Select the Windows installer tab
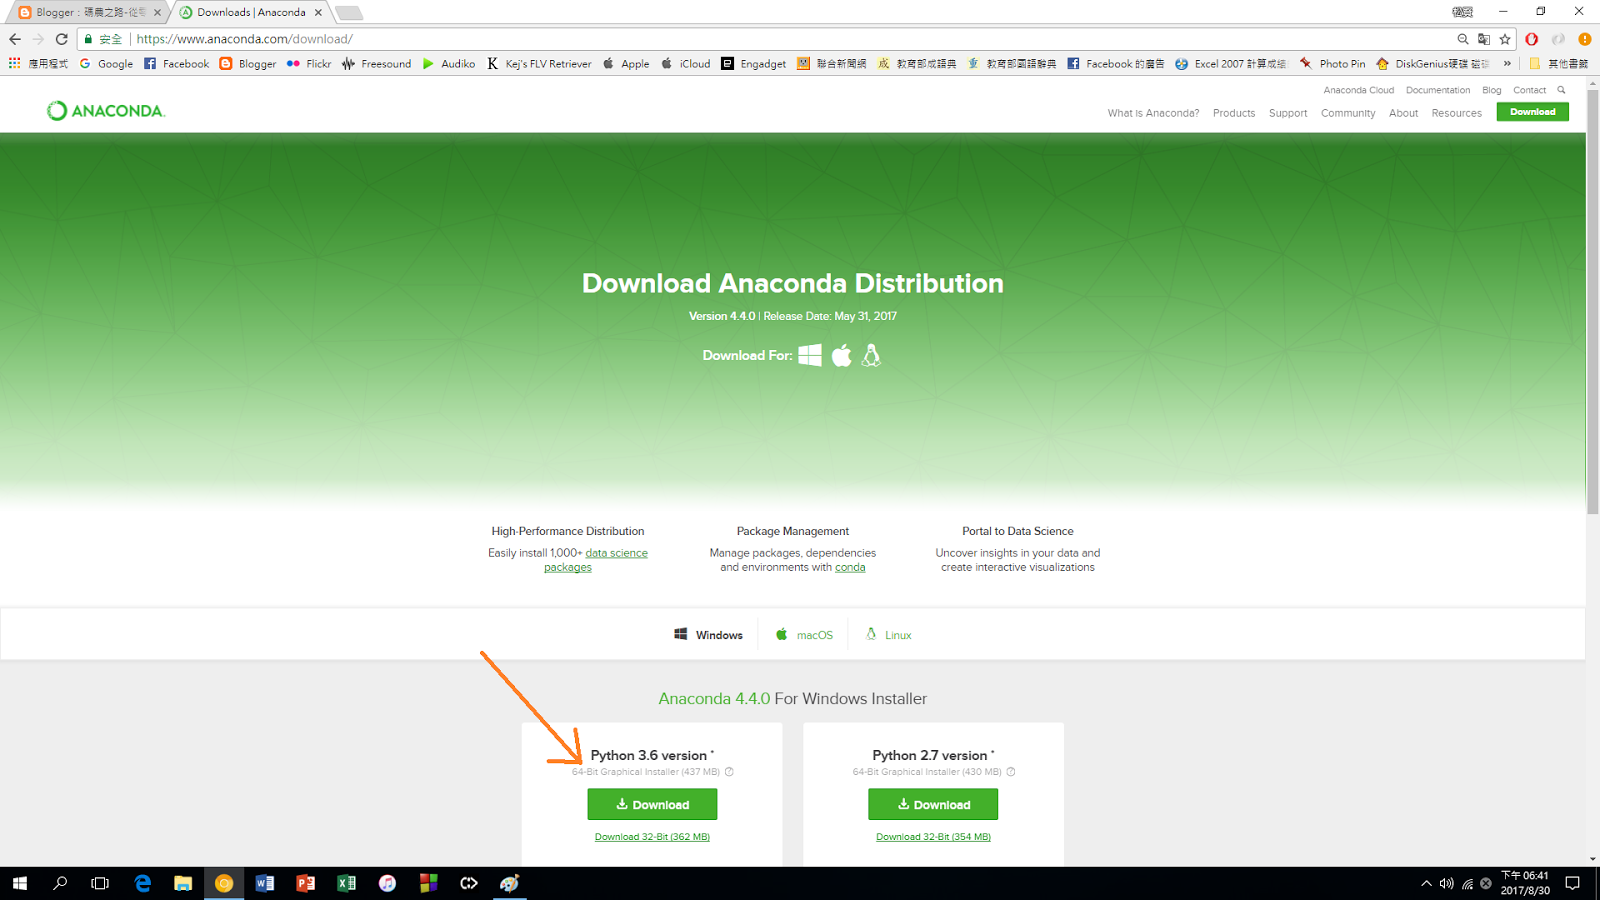 (708, 635)
